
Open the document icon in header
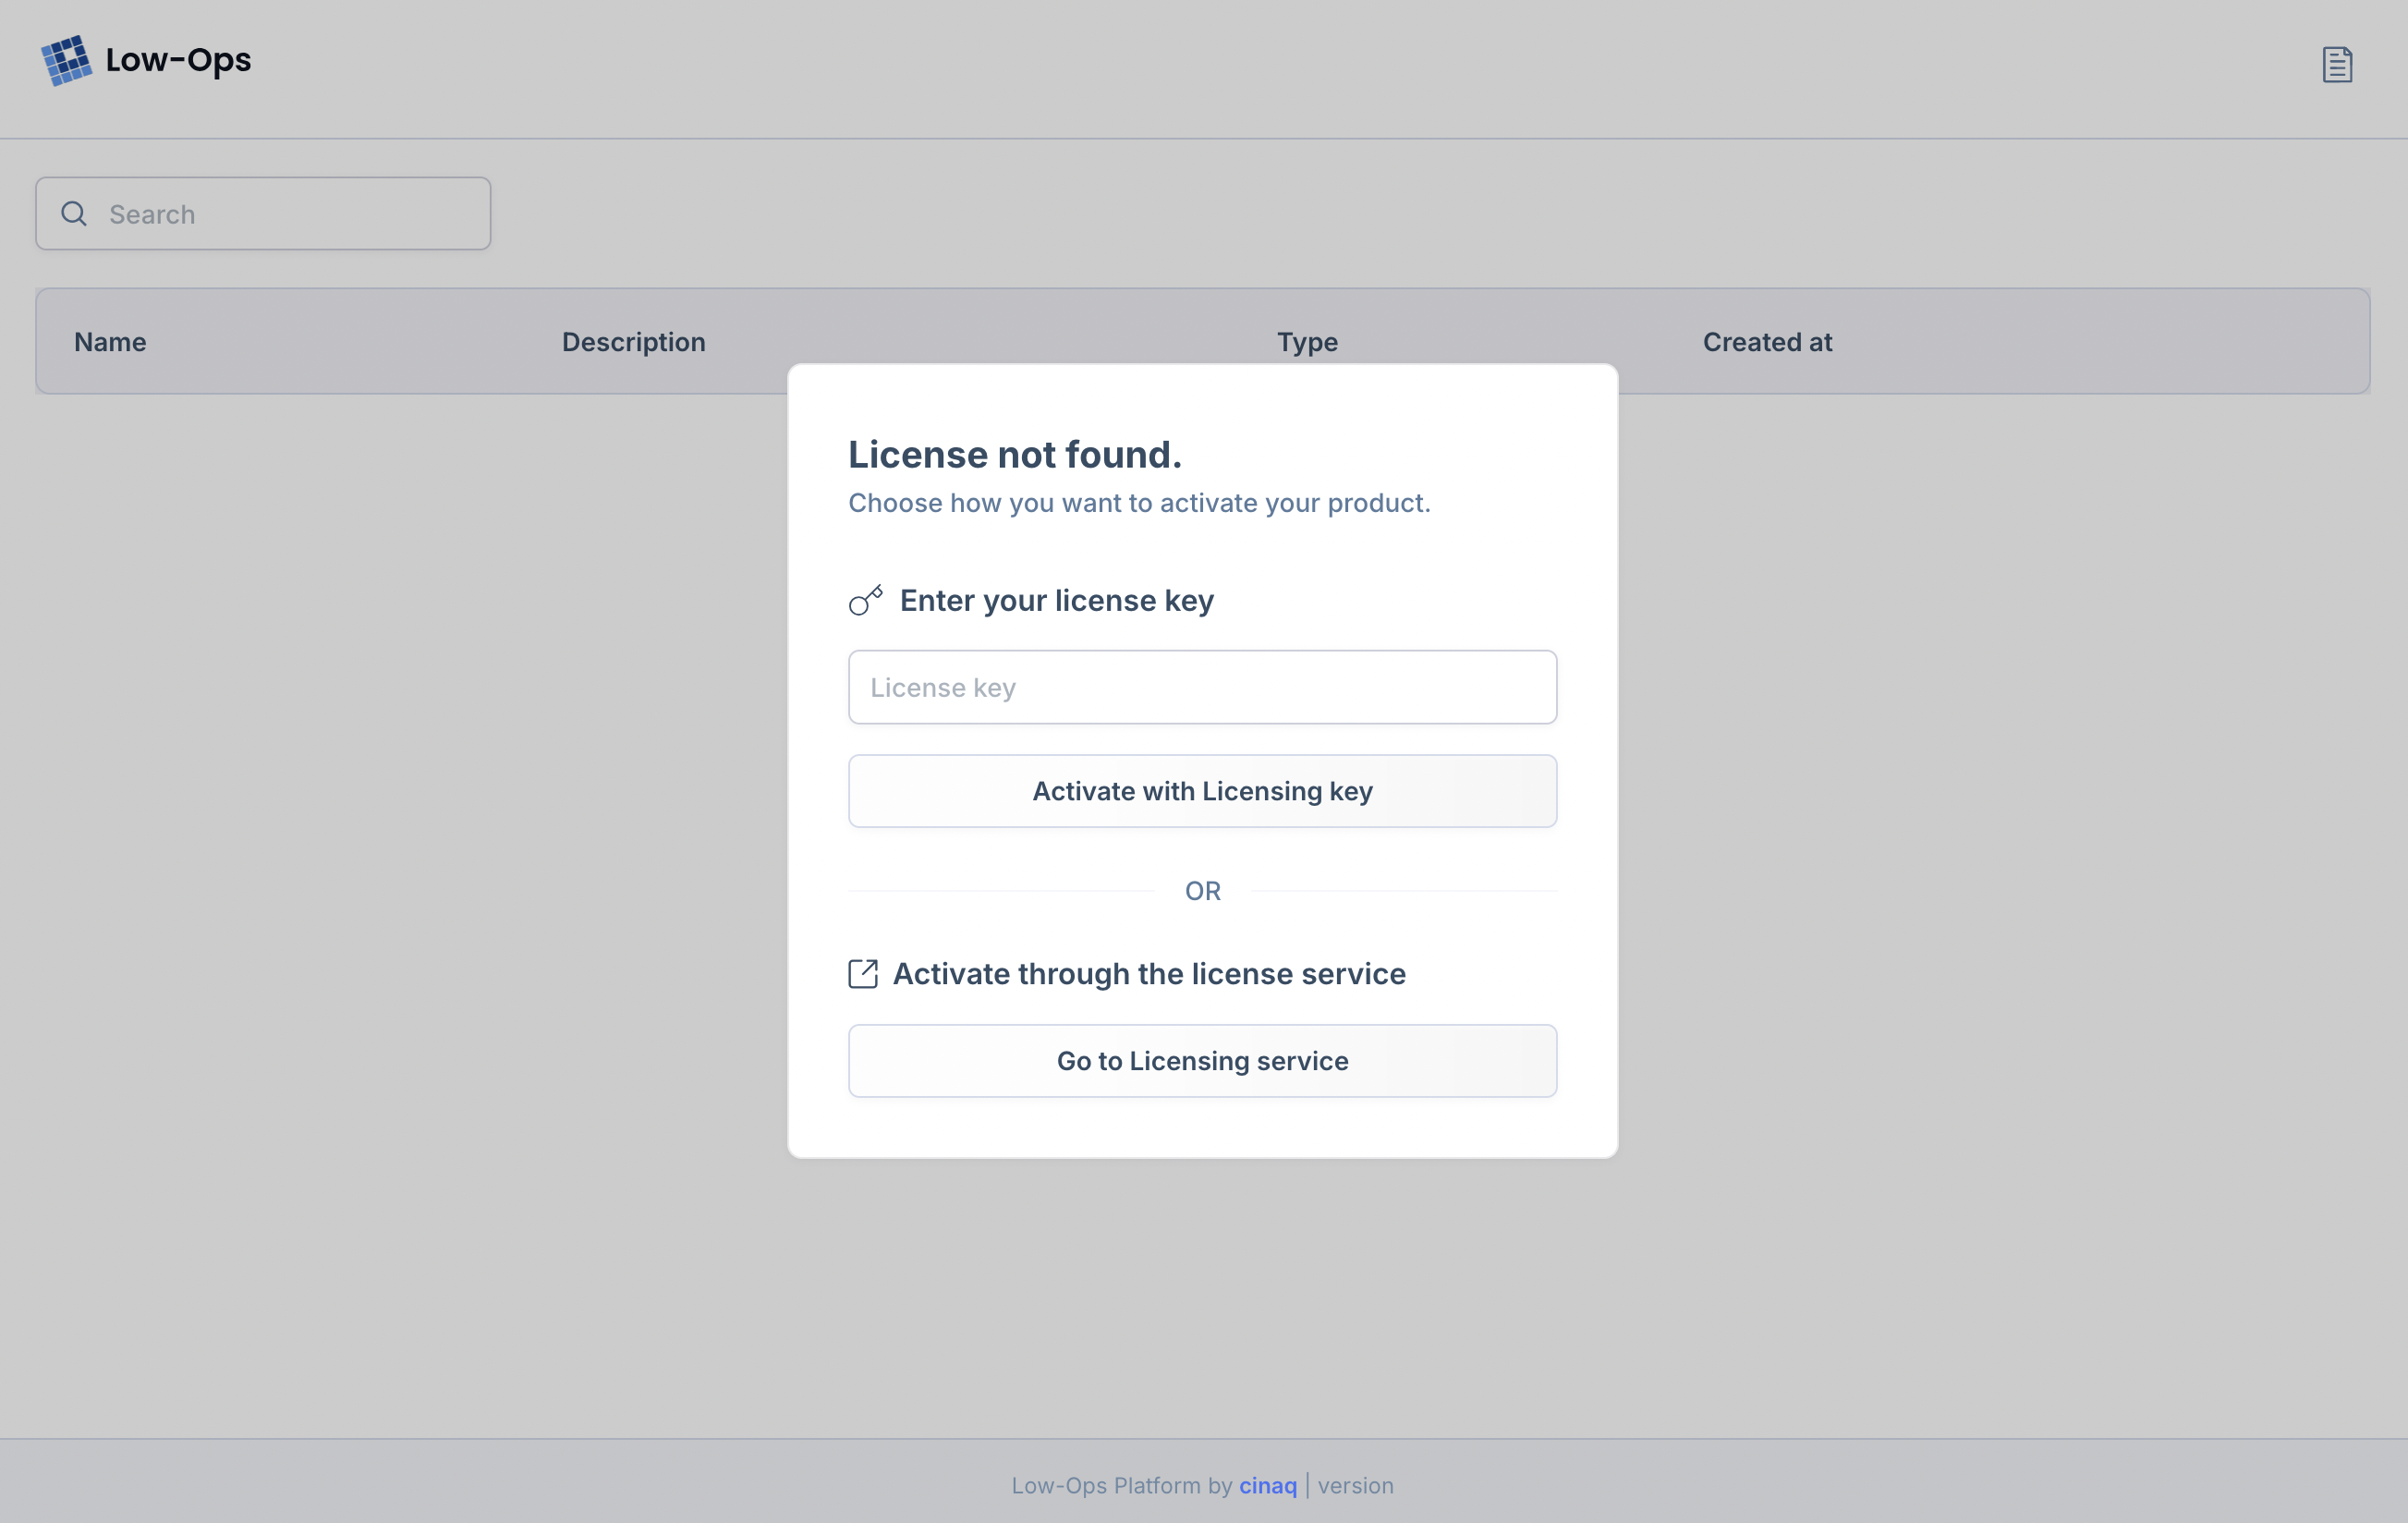[x=2336, y=65]
